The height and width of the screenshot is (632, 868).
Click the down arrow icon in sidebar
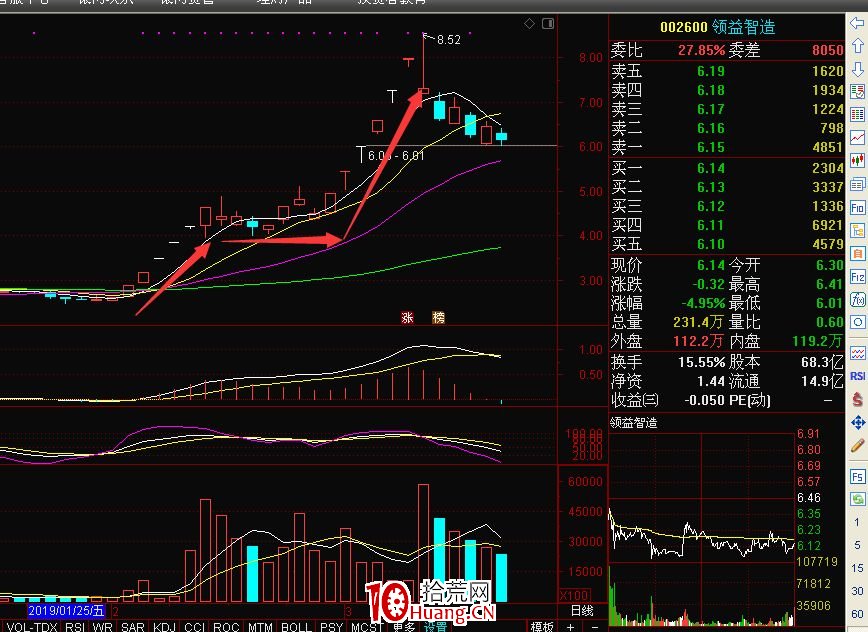click(857, 69)
